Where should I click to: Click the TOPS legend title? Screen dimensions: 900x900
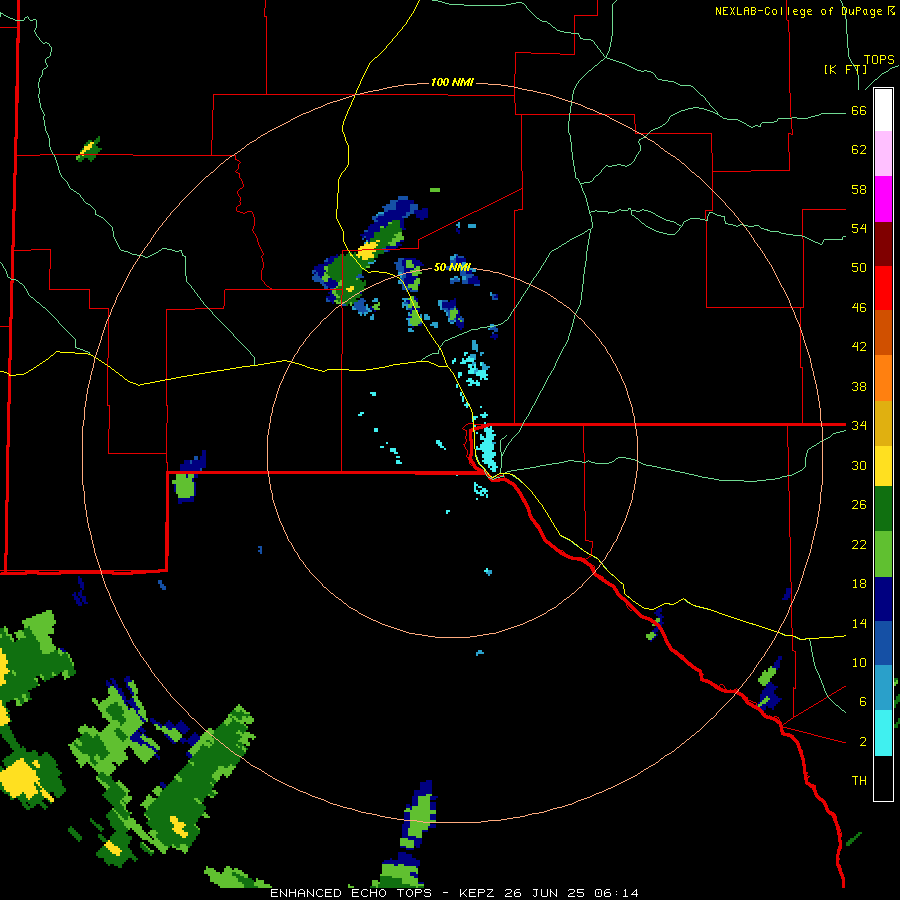tap(879, 59)
